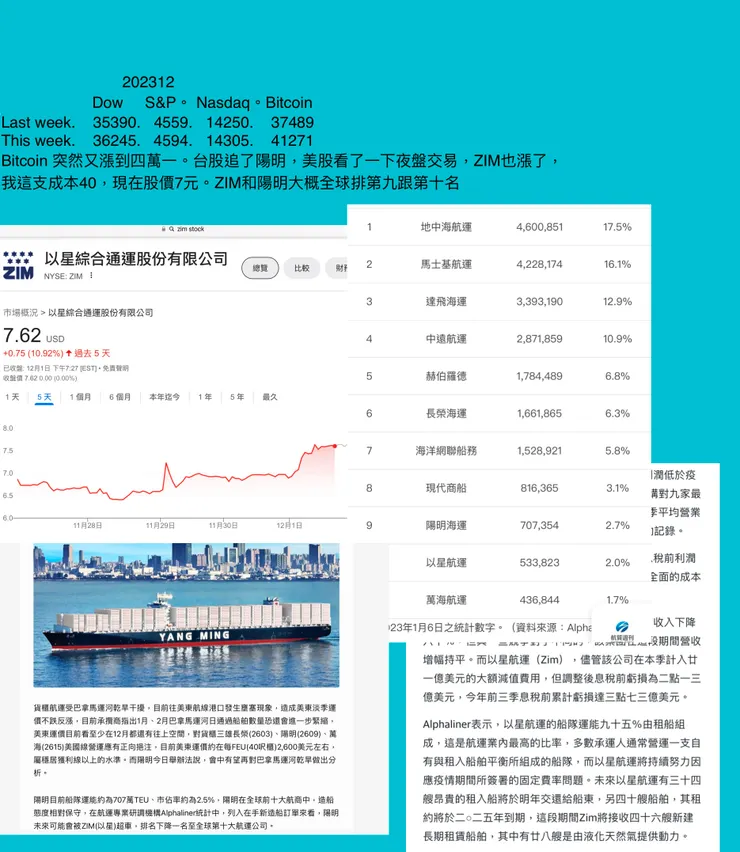Switch chart range to 最久

tap(270, 397)
